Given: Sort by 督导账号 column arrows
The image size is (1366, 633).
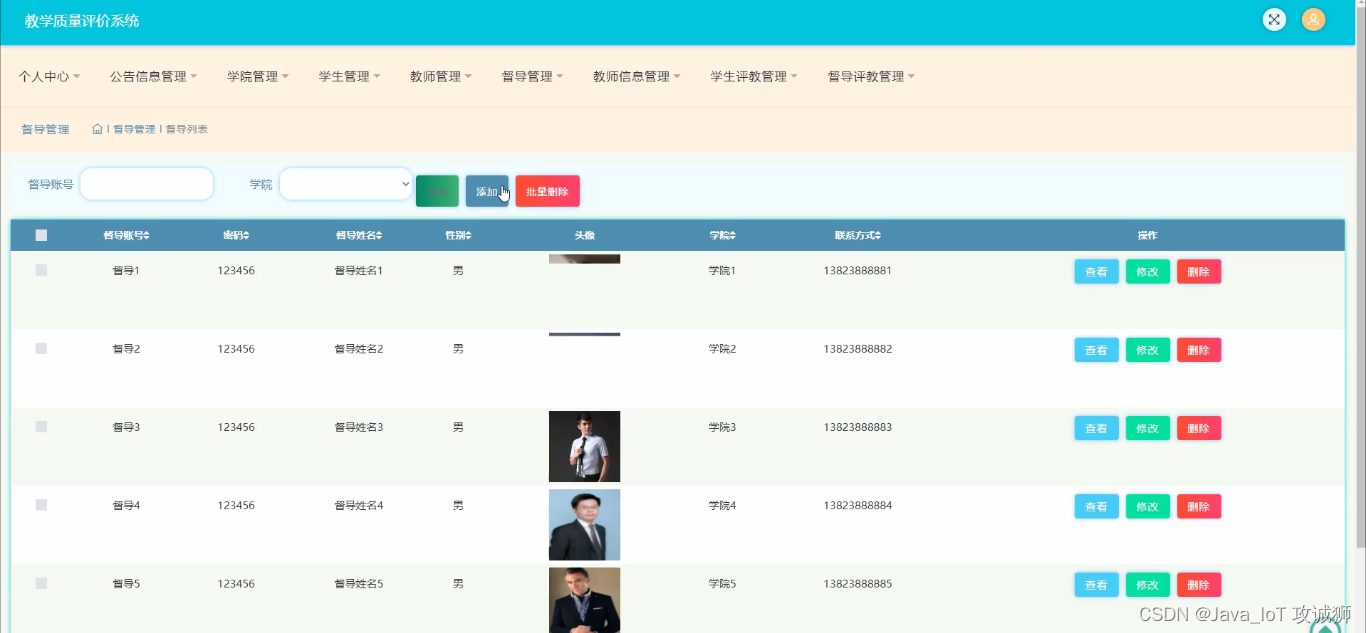Looking at the screenshot, I should coord(147,236).
